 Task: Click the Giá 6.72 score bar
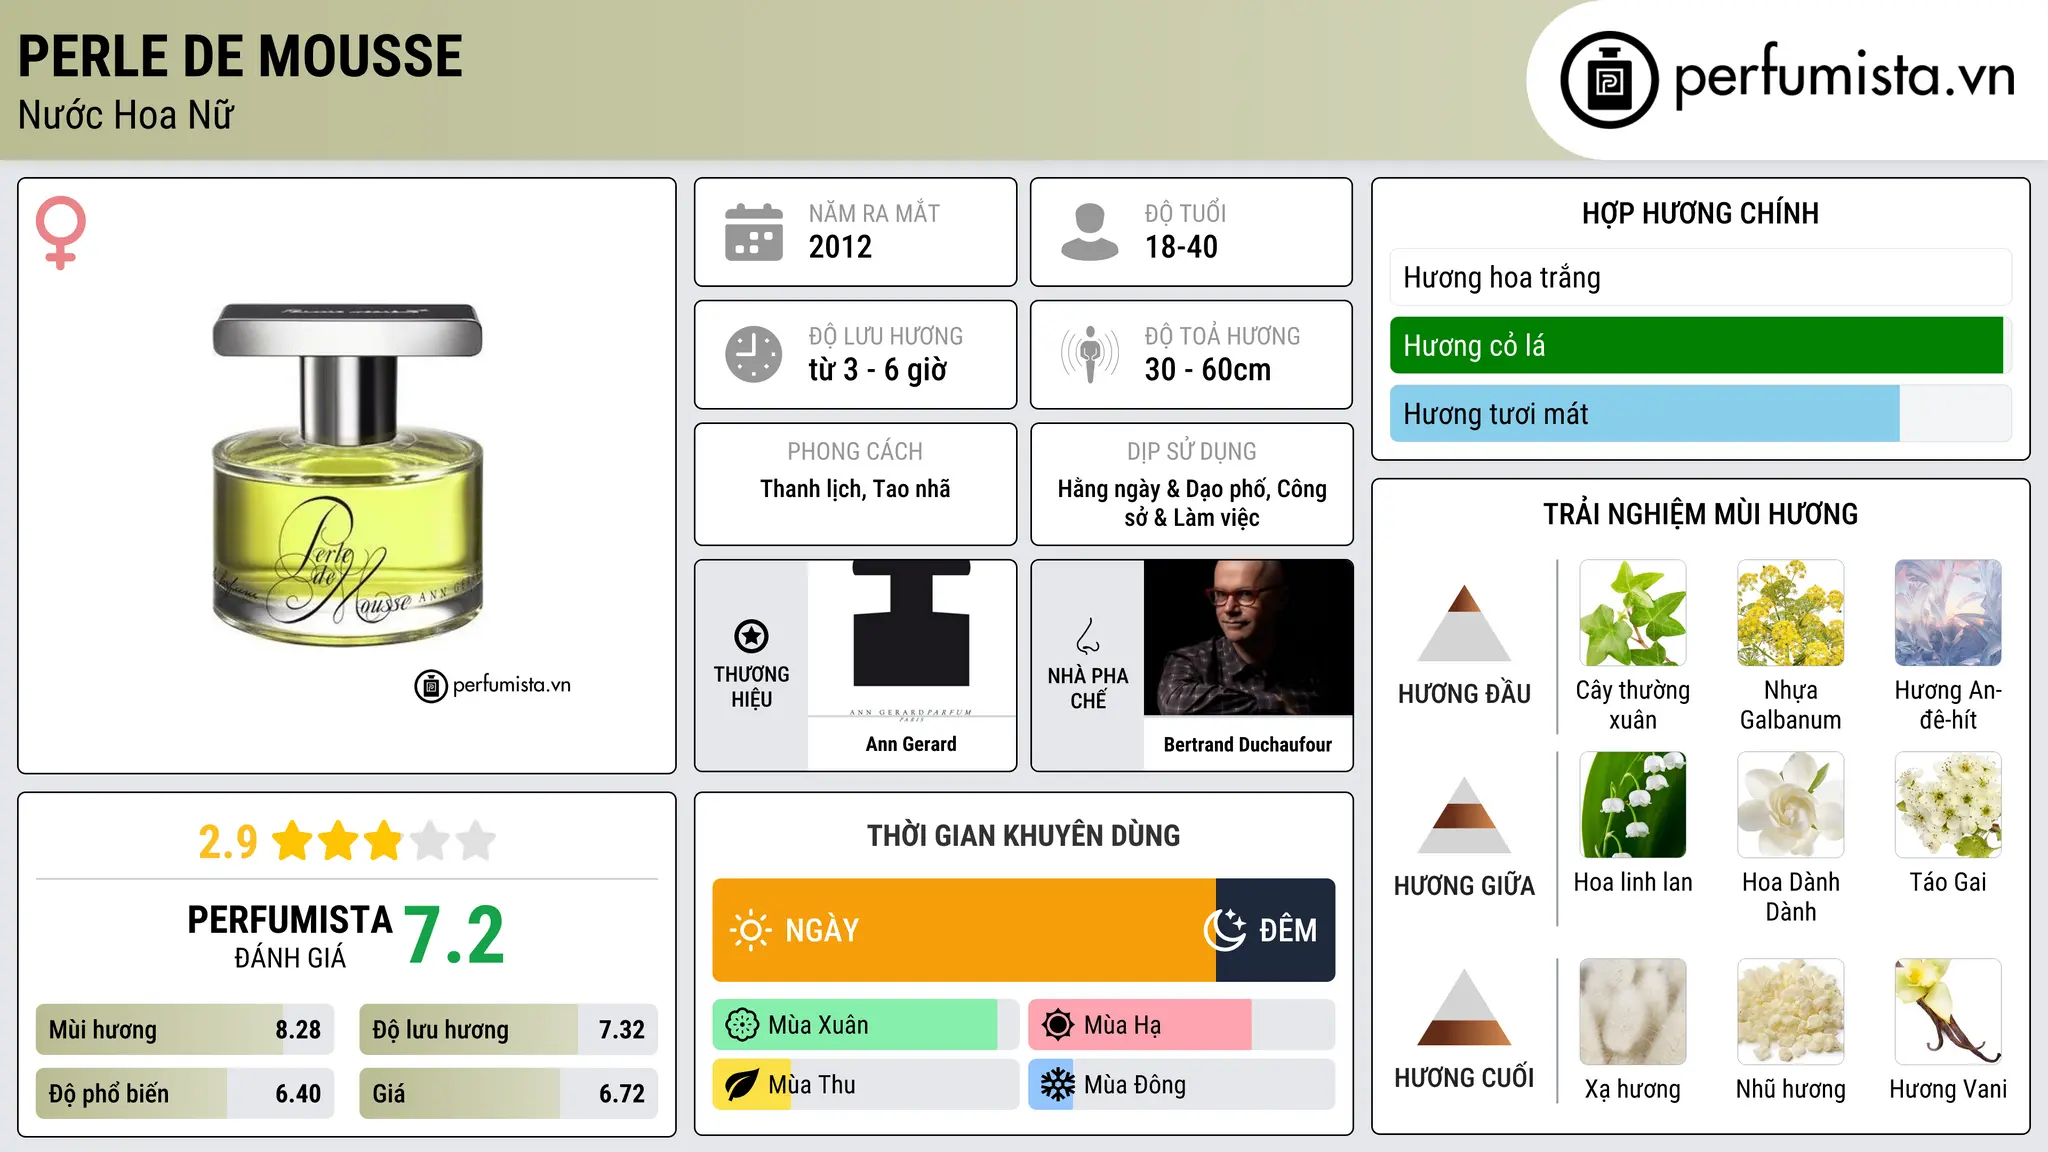pyautogui.click(x=509, y=1093)
